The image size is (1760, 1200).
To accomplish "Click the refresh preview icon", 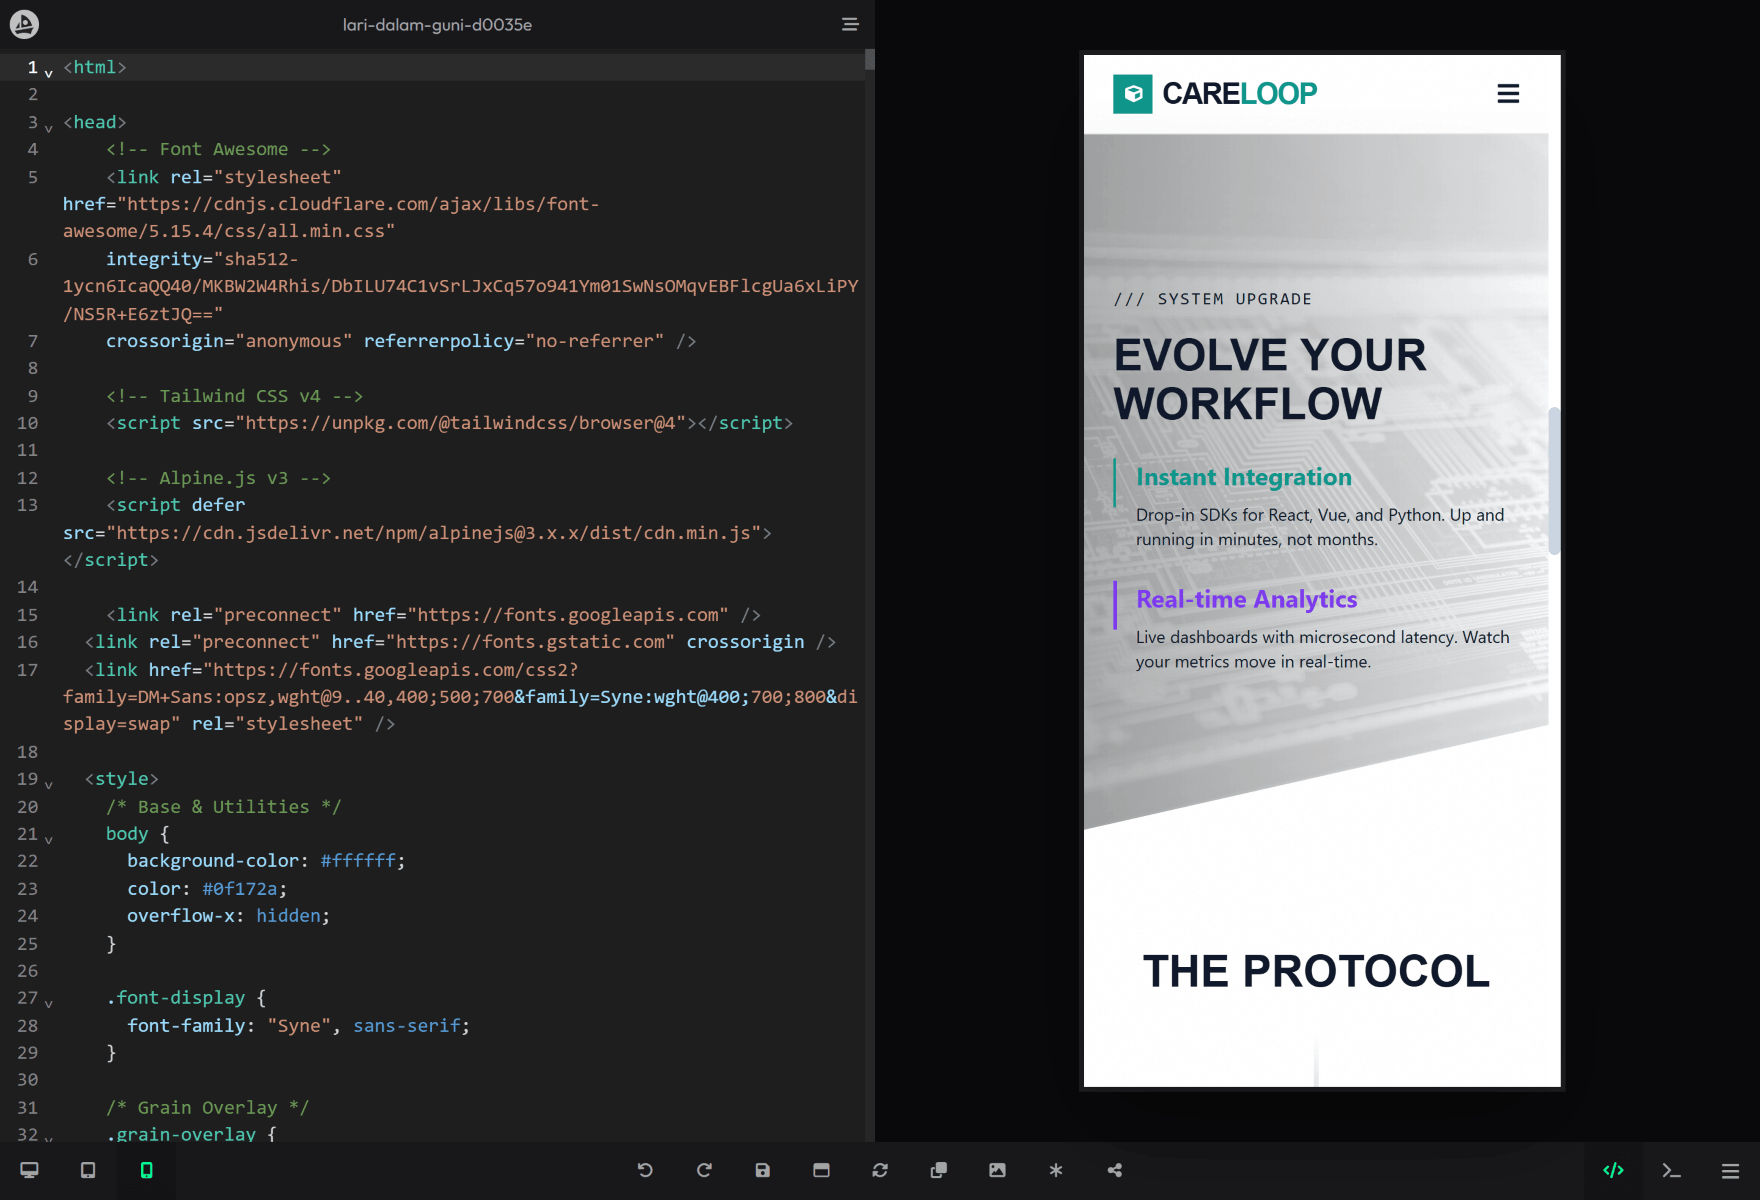I will (x=880, y=1170).
